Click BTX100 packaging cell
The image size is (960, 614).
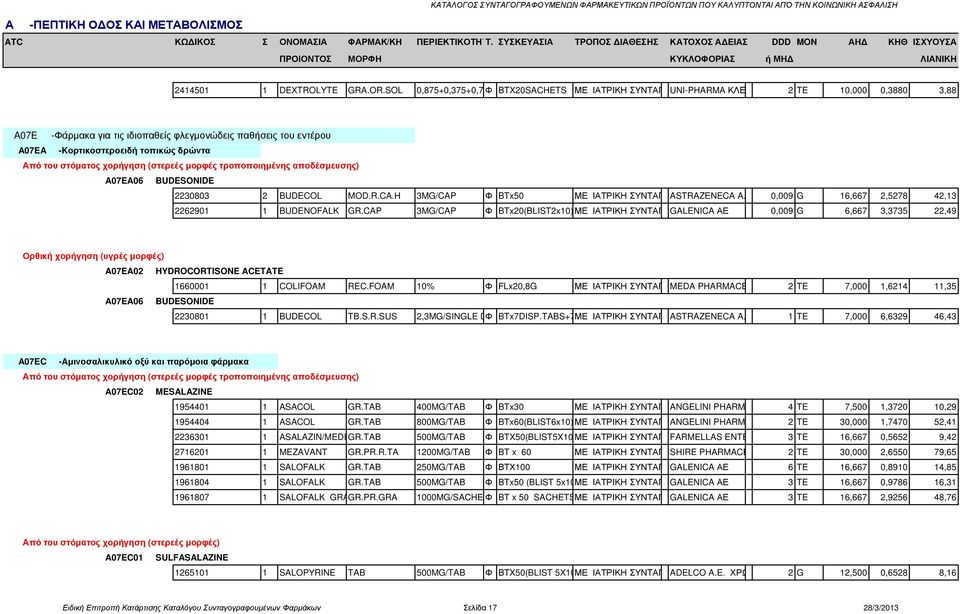(x=534, y=467)
